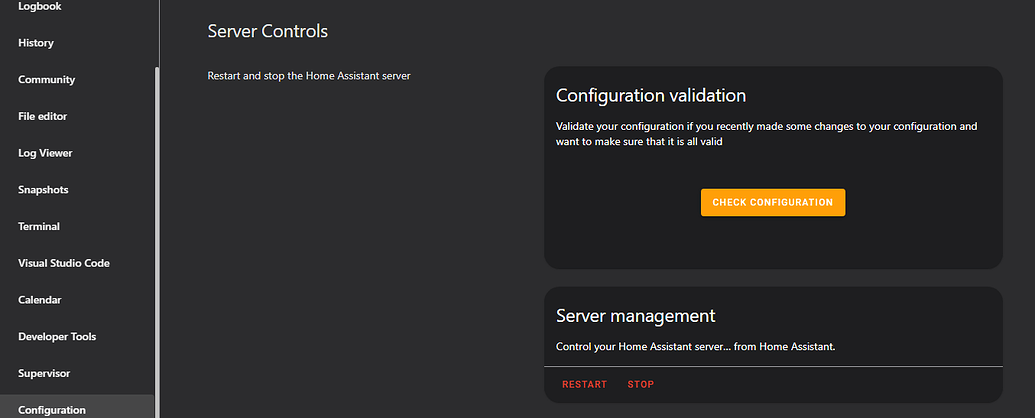Go to the Supervisor page
This screenshot has width=1035, height=418.
point(44,373)
